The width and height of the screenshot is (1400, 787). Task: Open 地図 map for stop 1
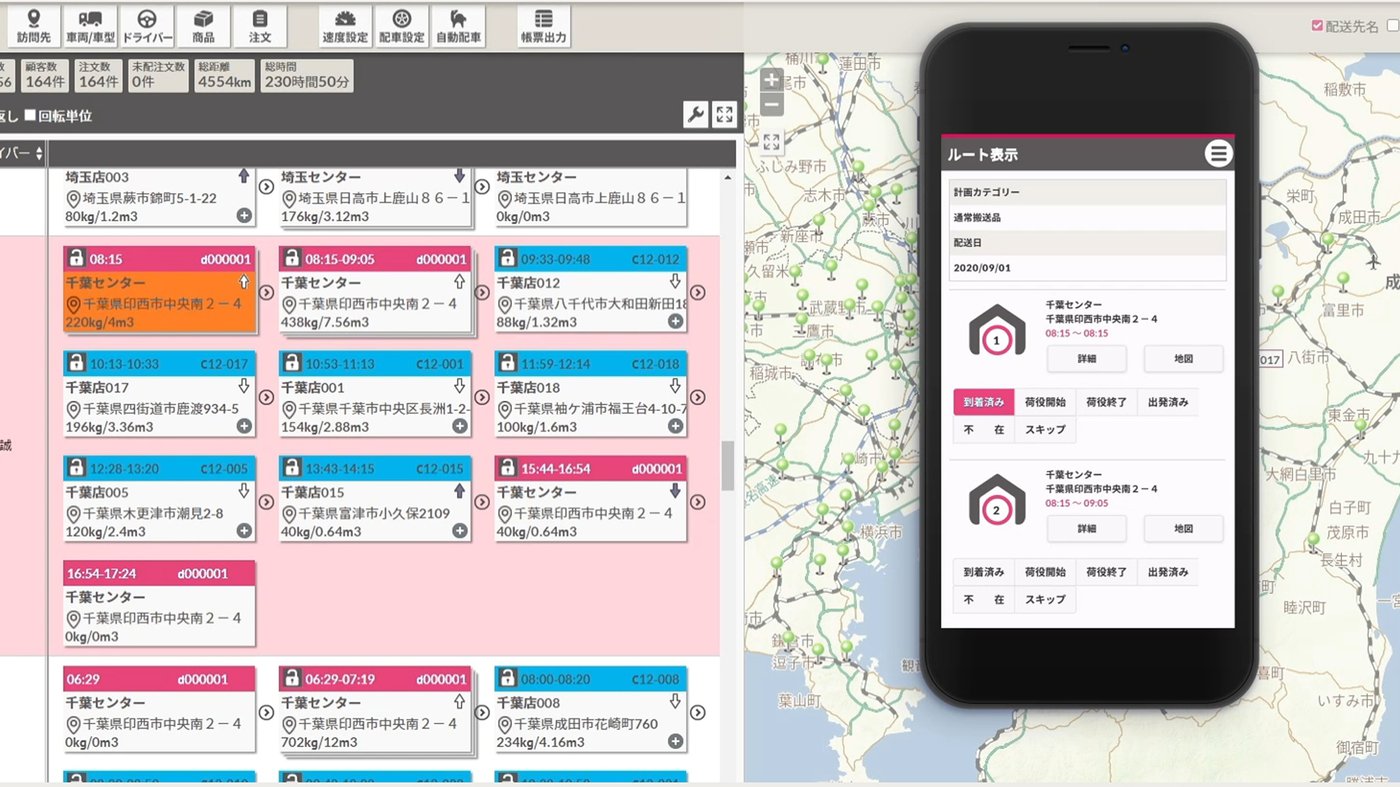pyautogui.click(x=1184, y=358)
